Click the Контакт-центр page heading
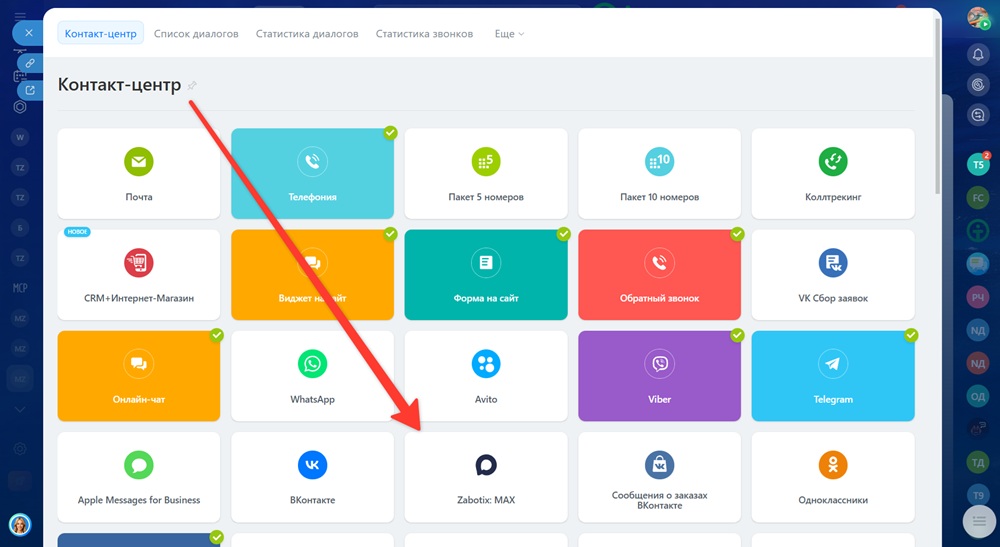1000x547 pixels. click(119, 85)
